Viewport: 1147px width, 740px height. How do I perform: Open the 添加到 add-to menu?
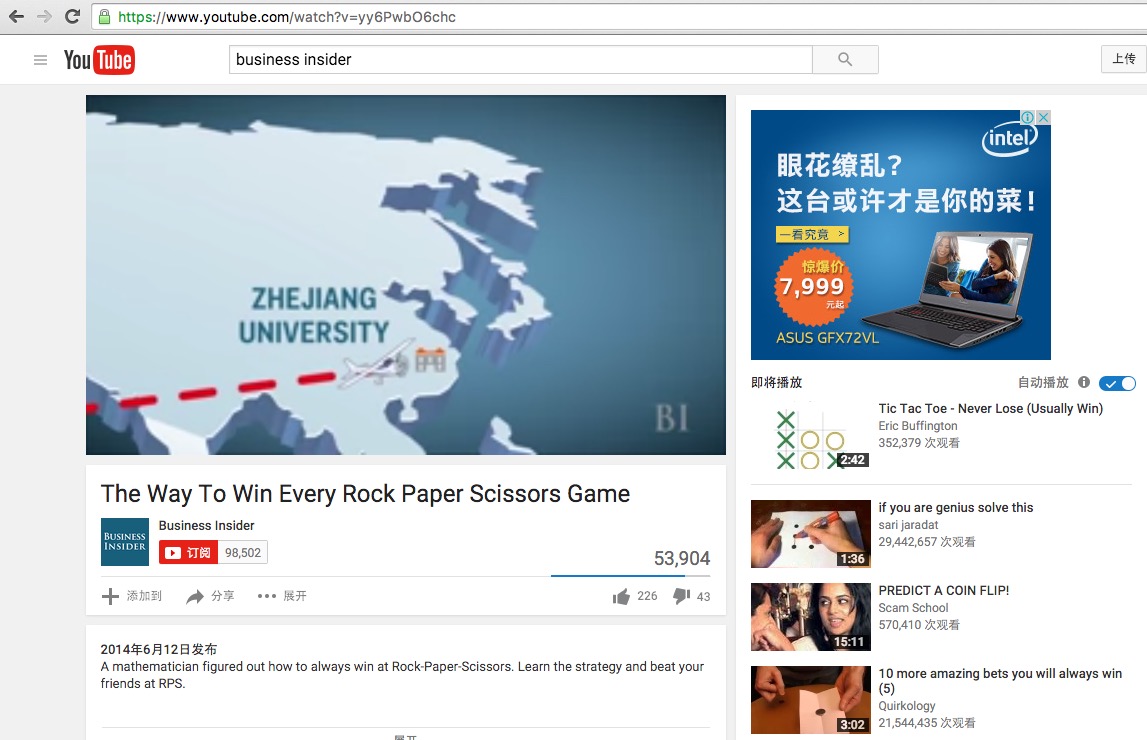click(x=132, y=596)
